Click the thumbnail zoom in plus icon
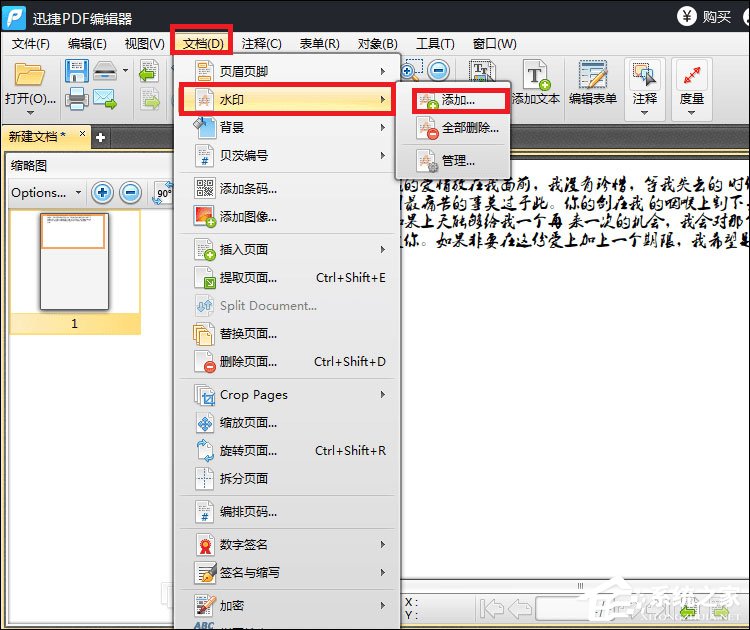 pyautogui.click(x=102, y=193)
